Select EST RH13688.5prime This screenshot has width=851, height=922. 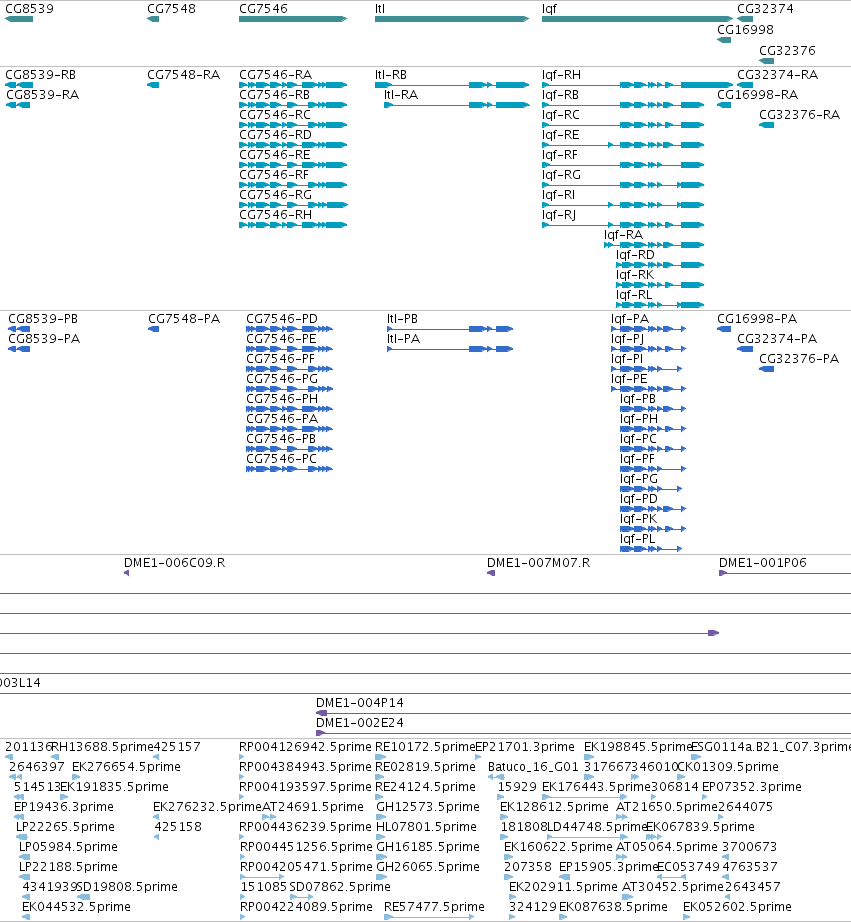click(x=102, y=747)
